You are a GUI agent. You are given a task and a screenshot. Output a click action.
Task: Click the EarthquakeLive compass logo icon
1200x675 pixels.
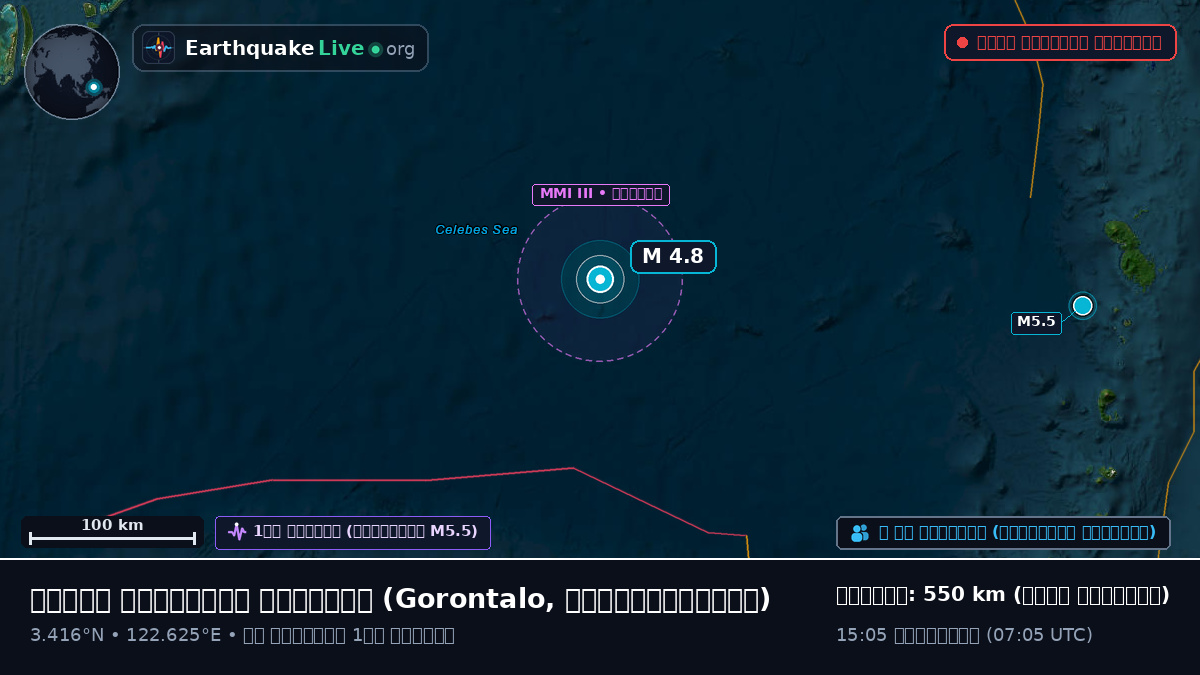158,48
